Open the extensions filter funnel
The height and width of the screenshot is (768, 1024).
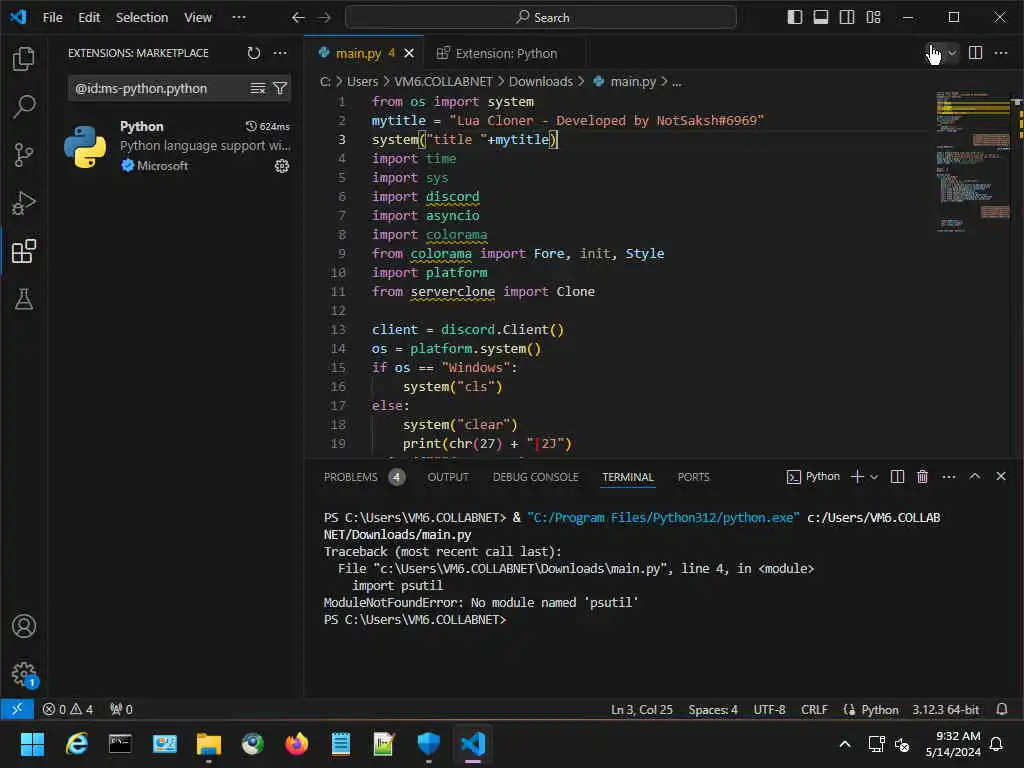tap(280, 88)
